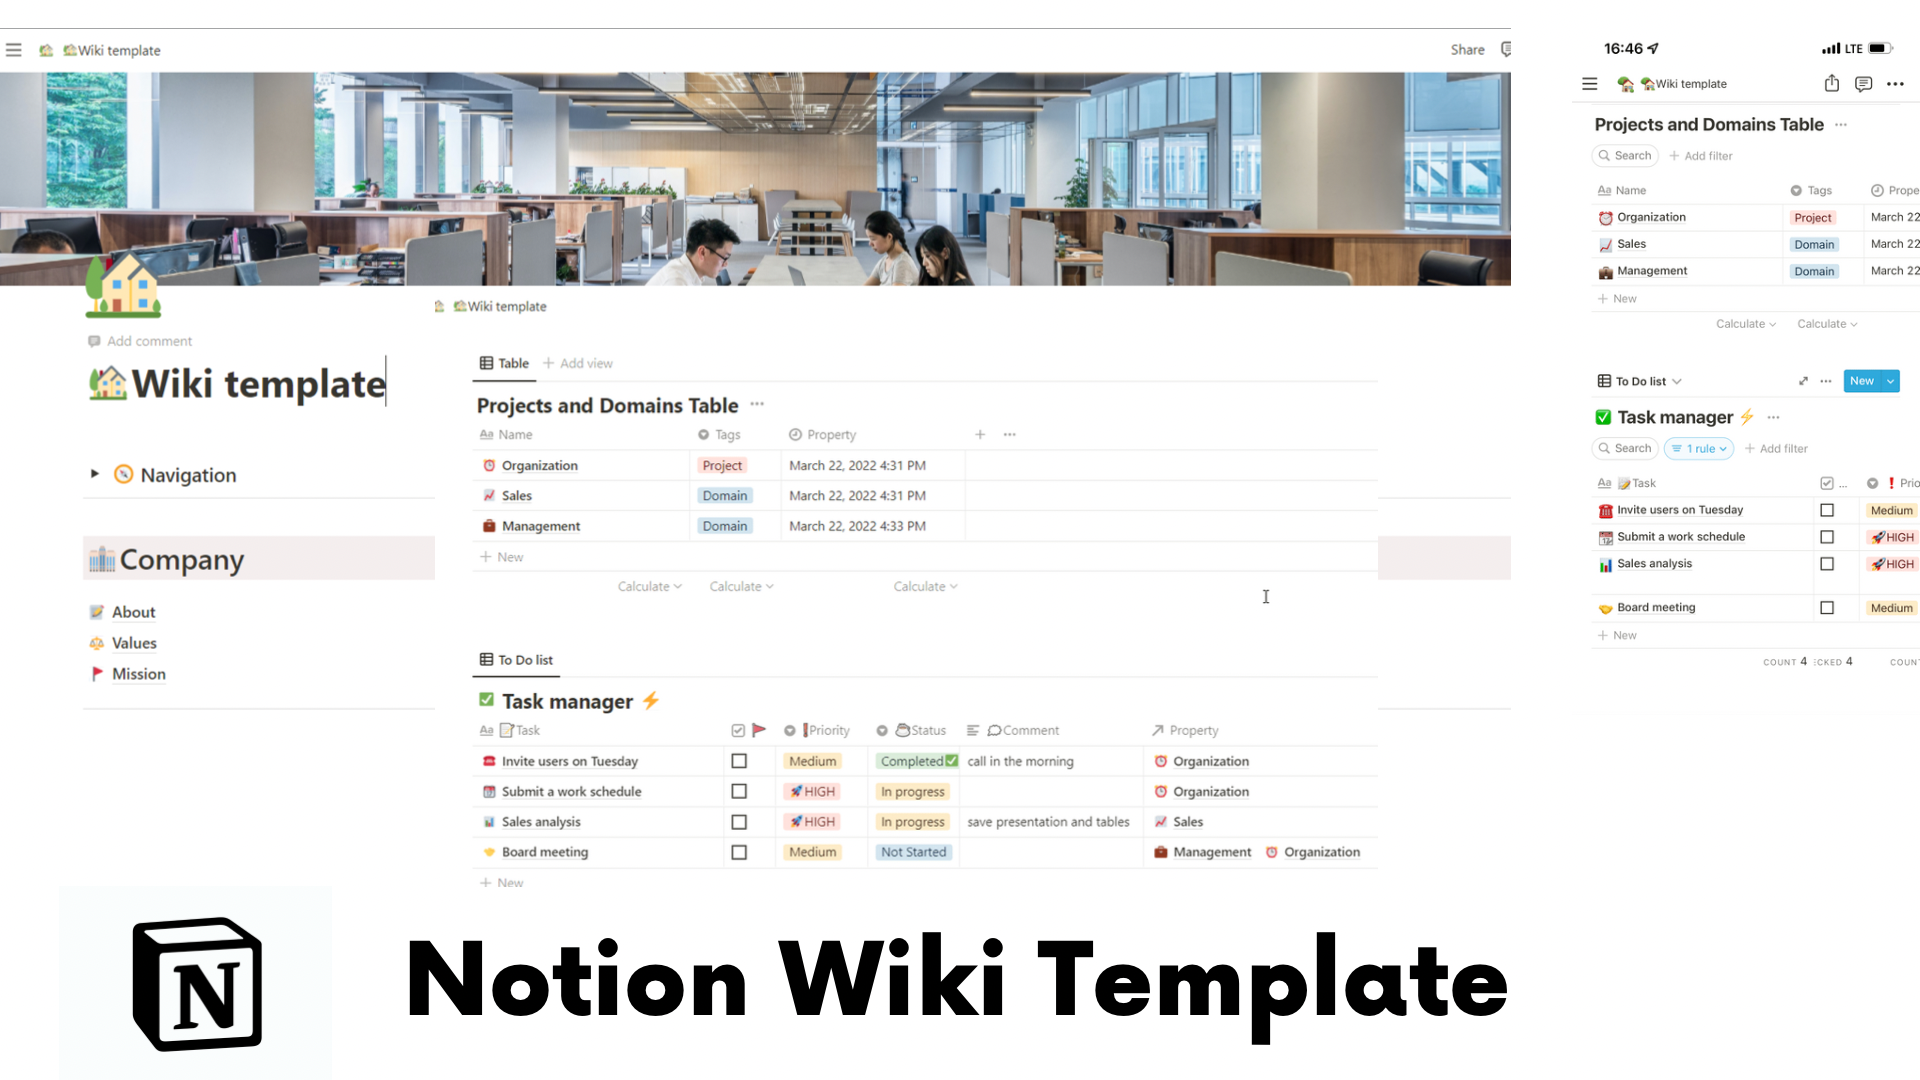Toggle checkbox for Board meeting task
1920x1080 pixels.
coord(738,851)
